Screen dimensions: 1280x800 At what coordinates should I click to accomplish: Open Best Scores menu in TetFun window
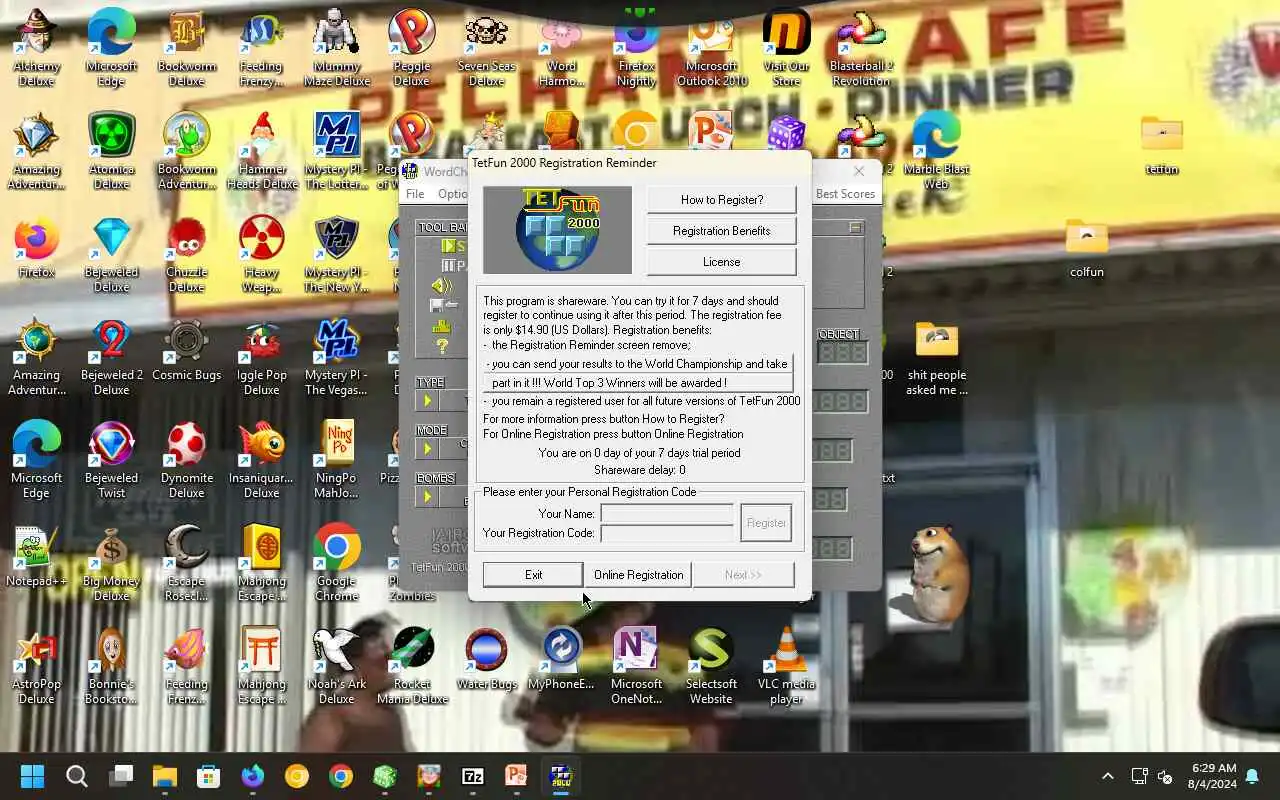point(845,194)
